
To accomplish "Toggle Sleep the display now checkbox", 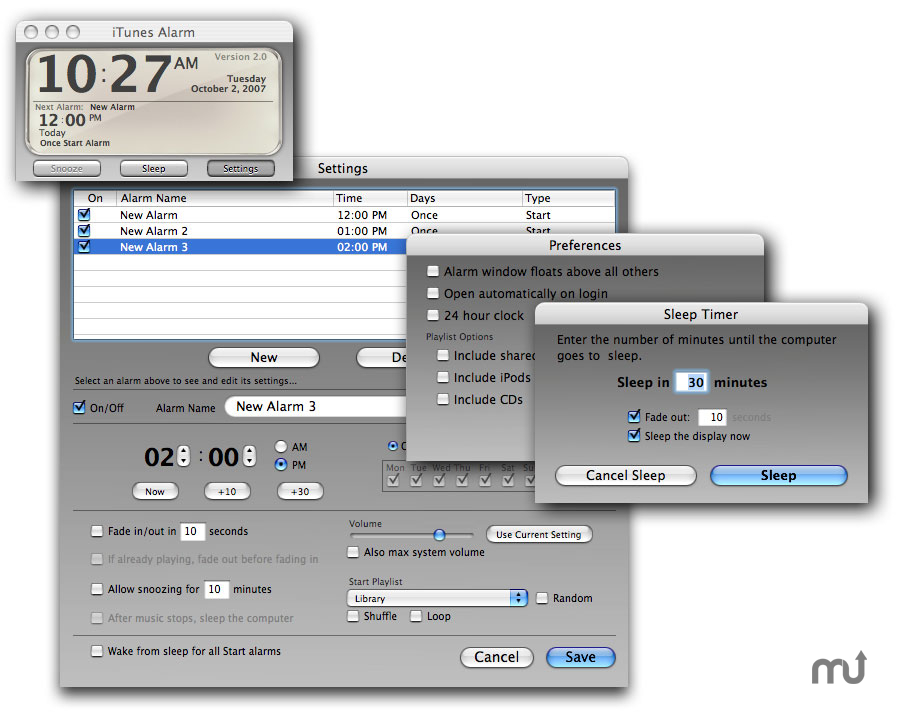I will point(634,436).
